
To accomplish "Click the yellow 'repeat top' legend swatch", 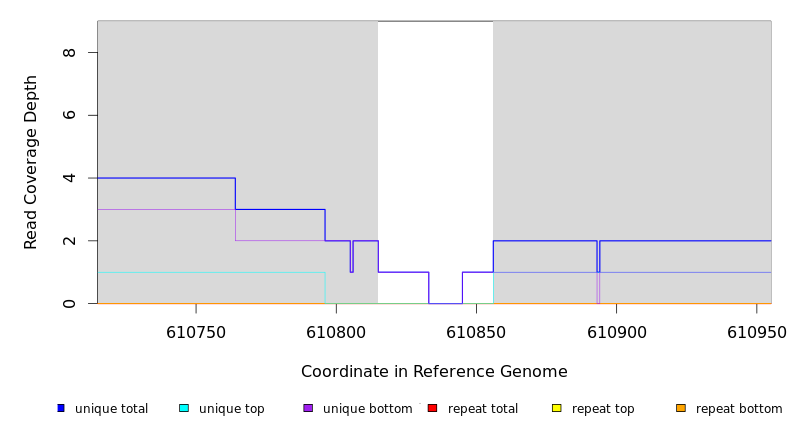I will point(557,408).
